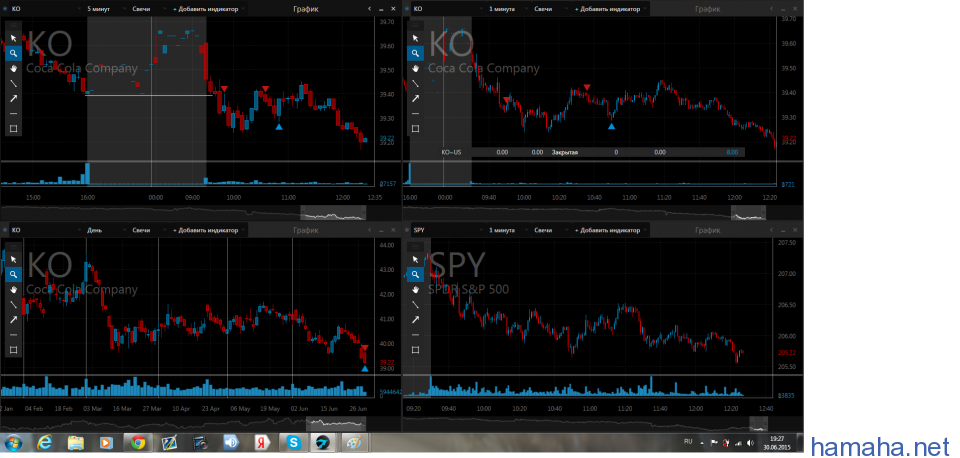Select horizontal line tool in KO daily chart
960x458 pixels.
pyautogui.click(x=13, y=334)
